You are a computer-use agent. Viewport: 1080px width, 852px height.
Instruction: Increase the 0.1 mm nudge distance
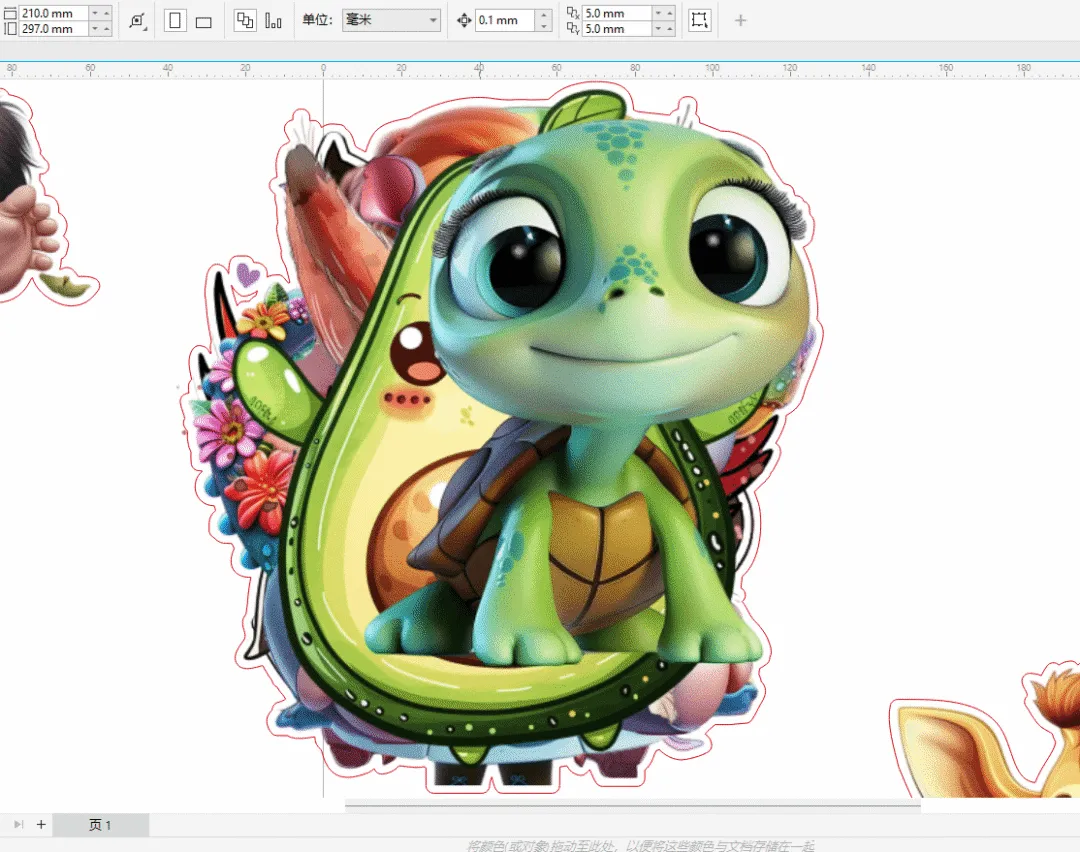pyautogui.click(x=542, y=16)
